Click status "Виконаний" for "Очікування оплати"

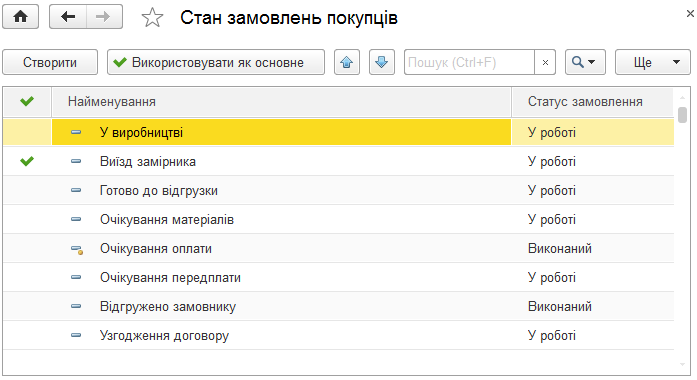[560, 248]
